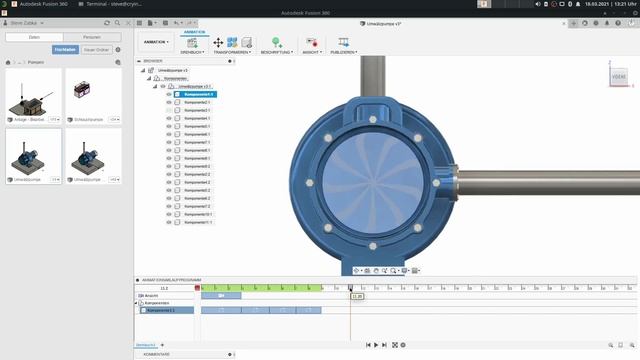The width and height of the screenshot is (640, 360).
Task: Toggle visibility of Komponente2:1
Action: pos(169,102)
